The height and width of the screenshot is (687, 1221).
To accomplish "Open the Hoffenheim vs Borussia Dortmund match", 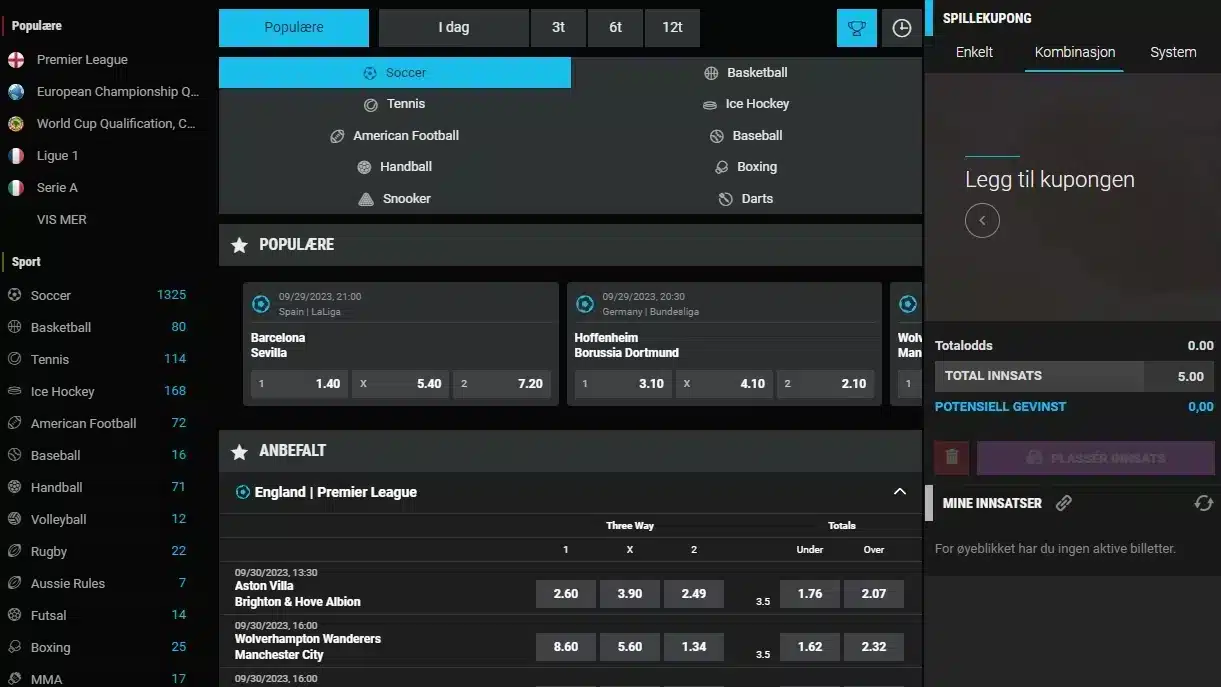I will [724, 344].
